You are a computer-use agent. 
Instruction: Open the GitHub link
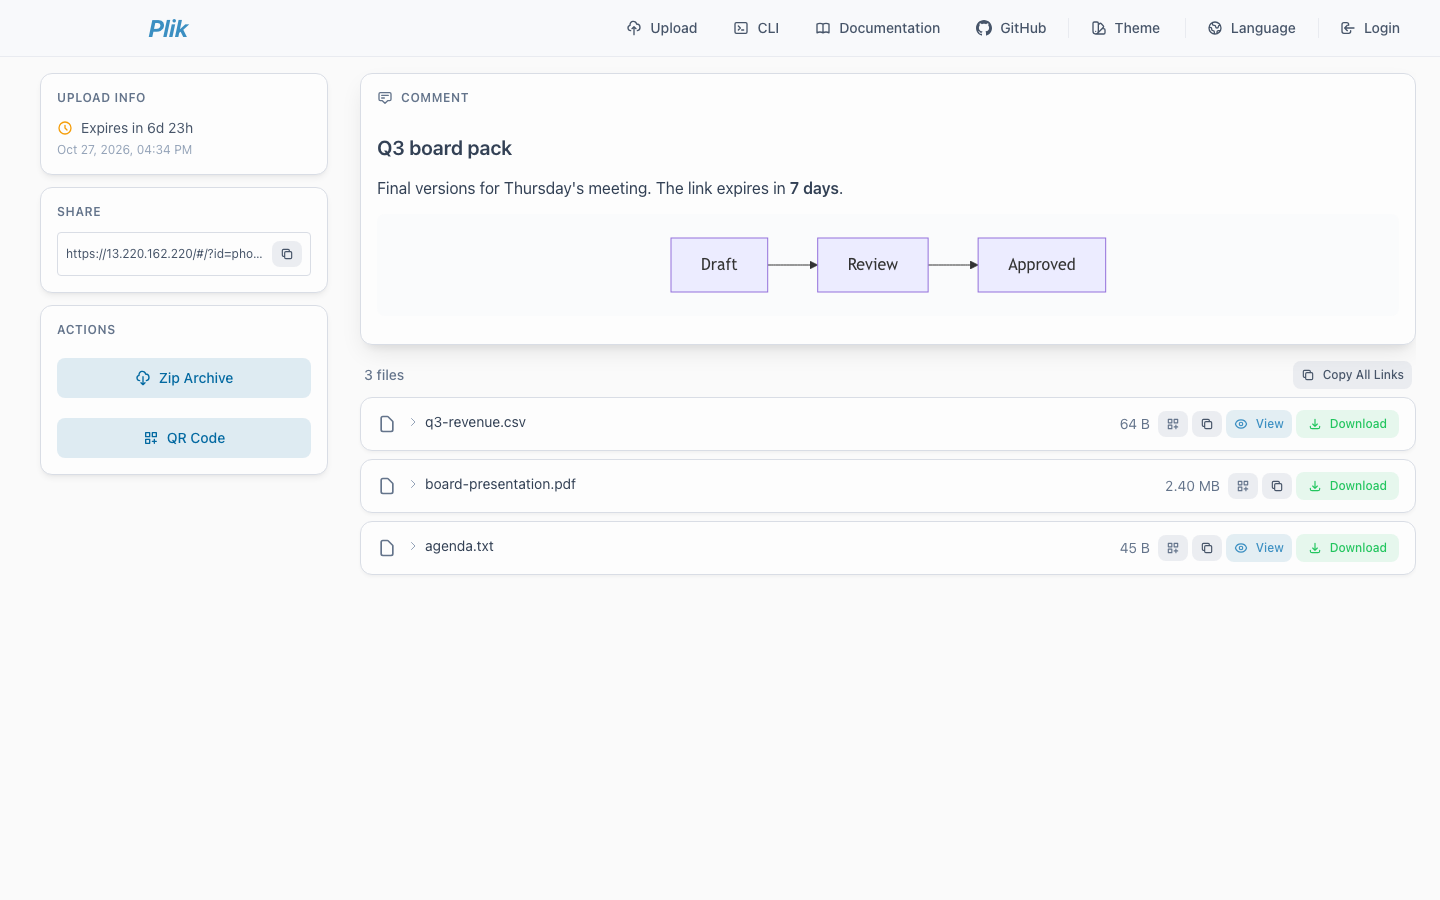1011,28
